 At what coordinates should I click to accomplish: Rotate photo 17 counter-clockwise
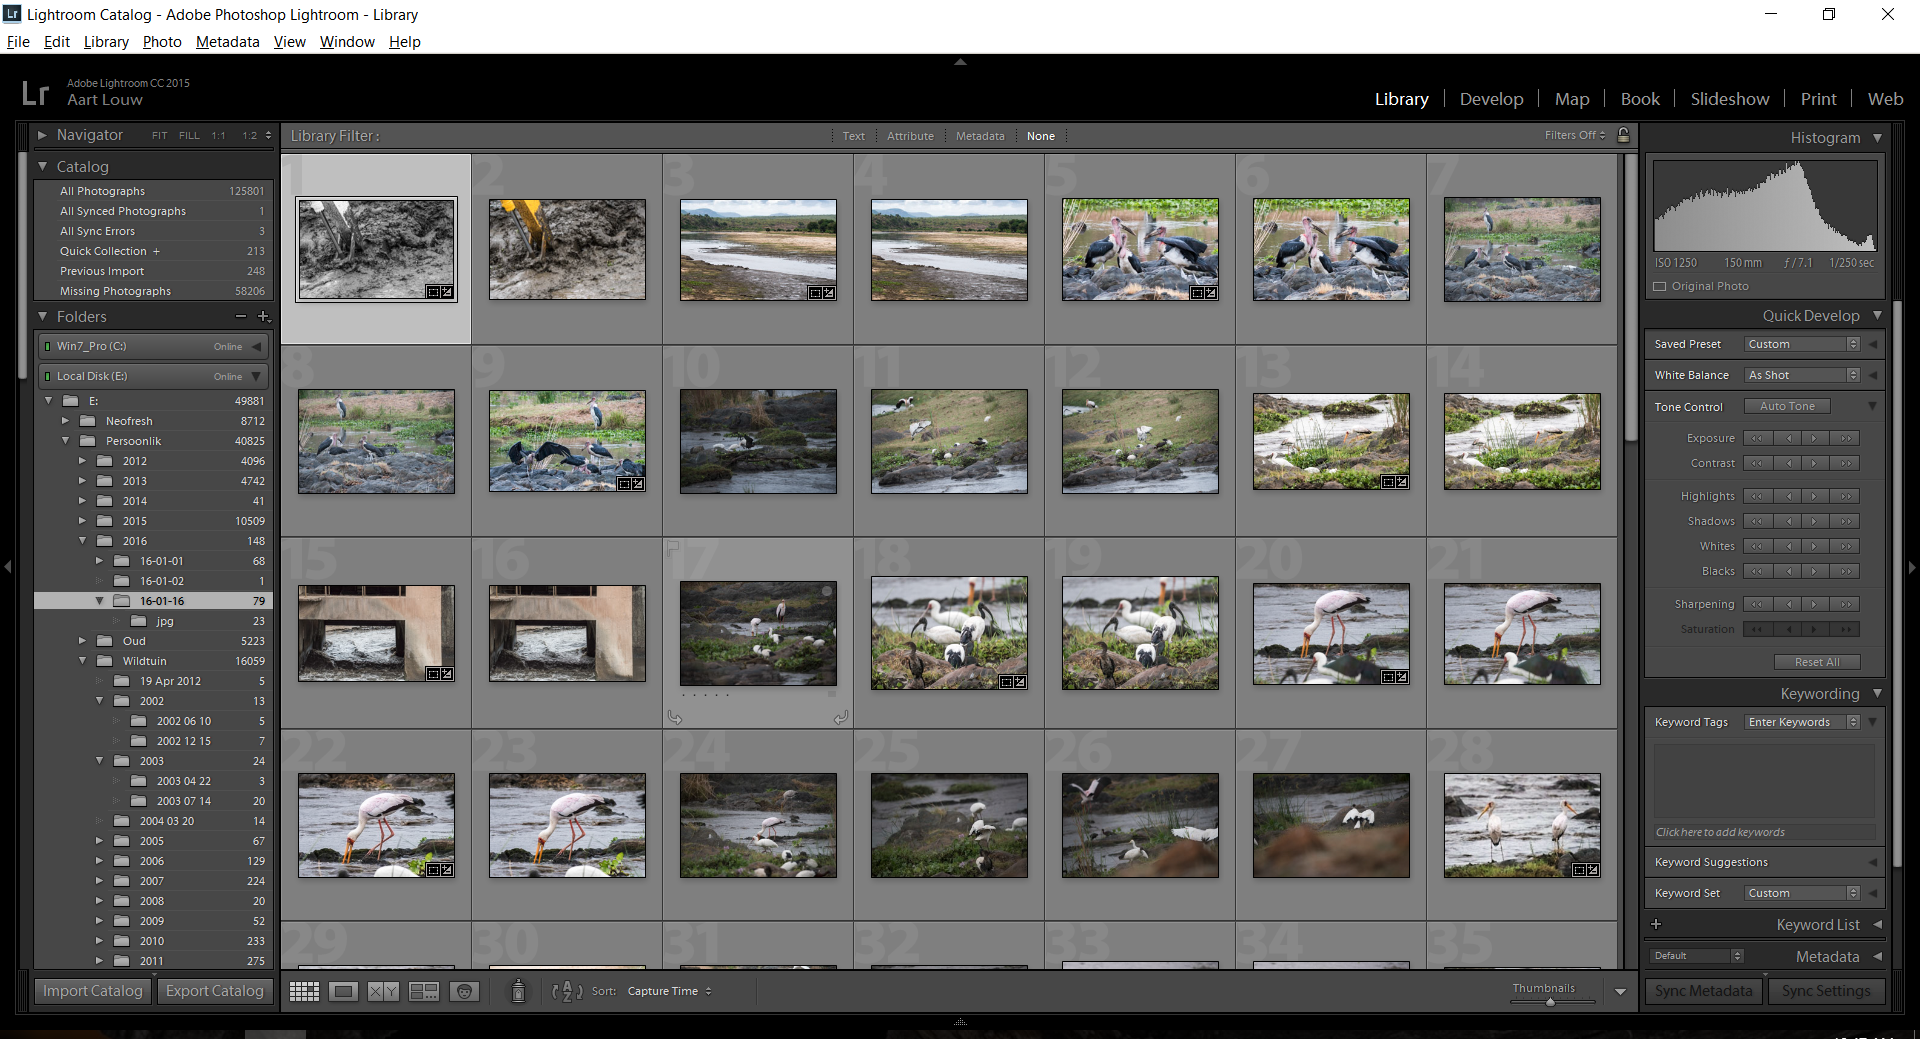click(675, 717)
